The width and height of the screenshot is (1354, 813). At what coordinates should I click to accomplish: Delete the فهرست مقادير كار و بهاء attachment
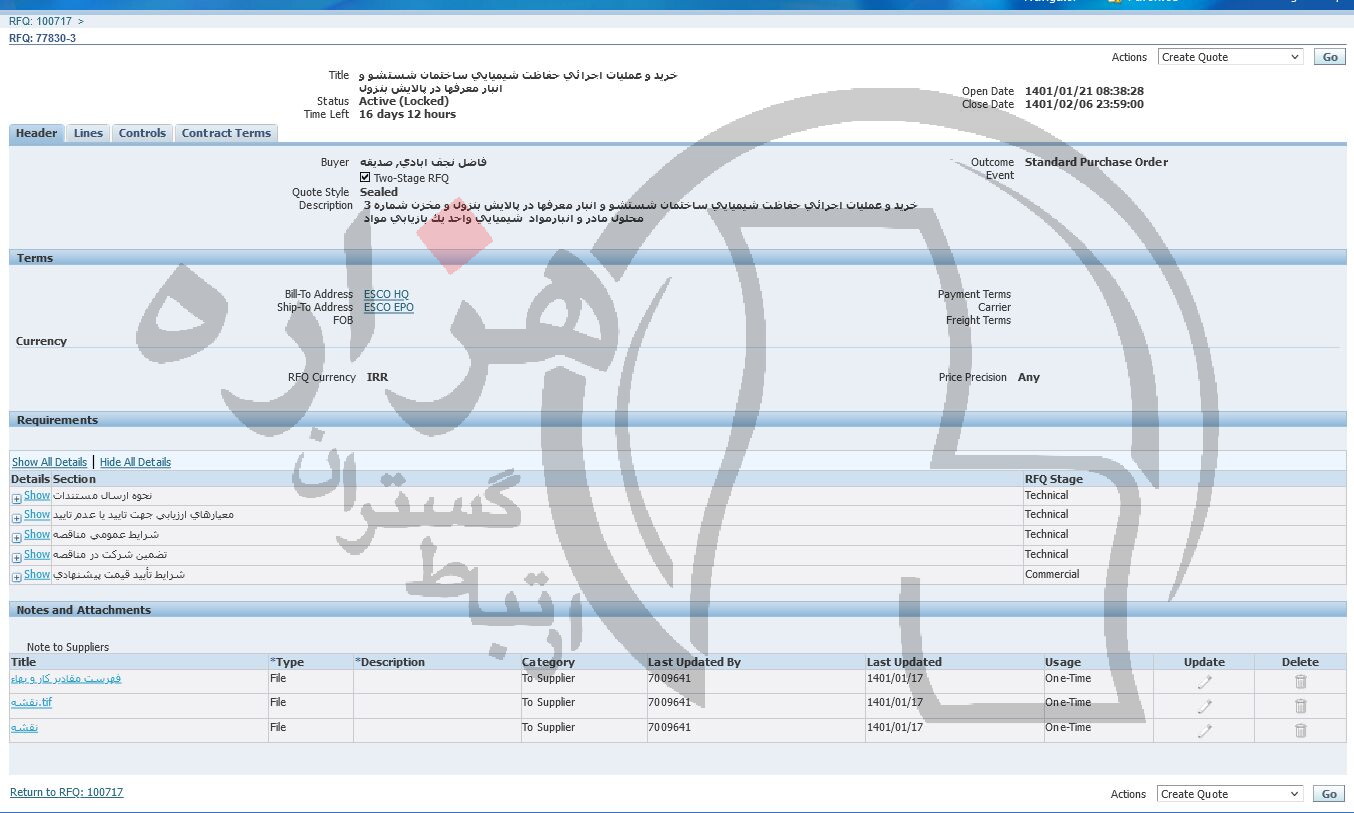pos(1300,681)
